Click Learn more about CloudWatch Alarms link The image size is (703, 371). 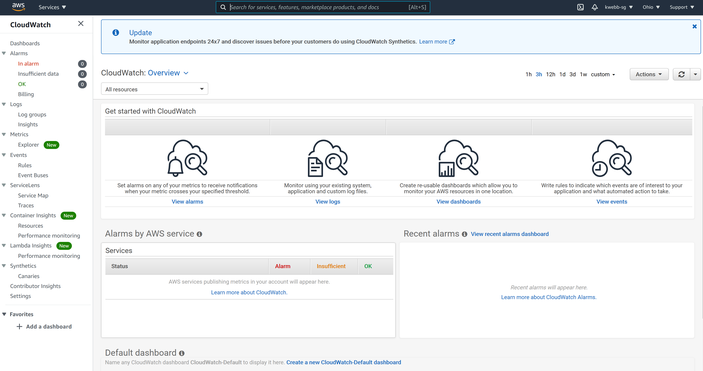click(x=549, y=297)
